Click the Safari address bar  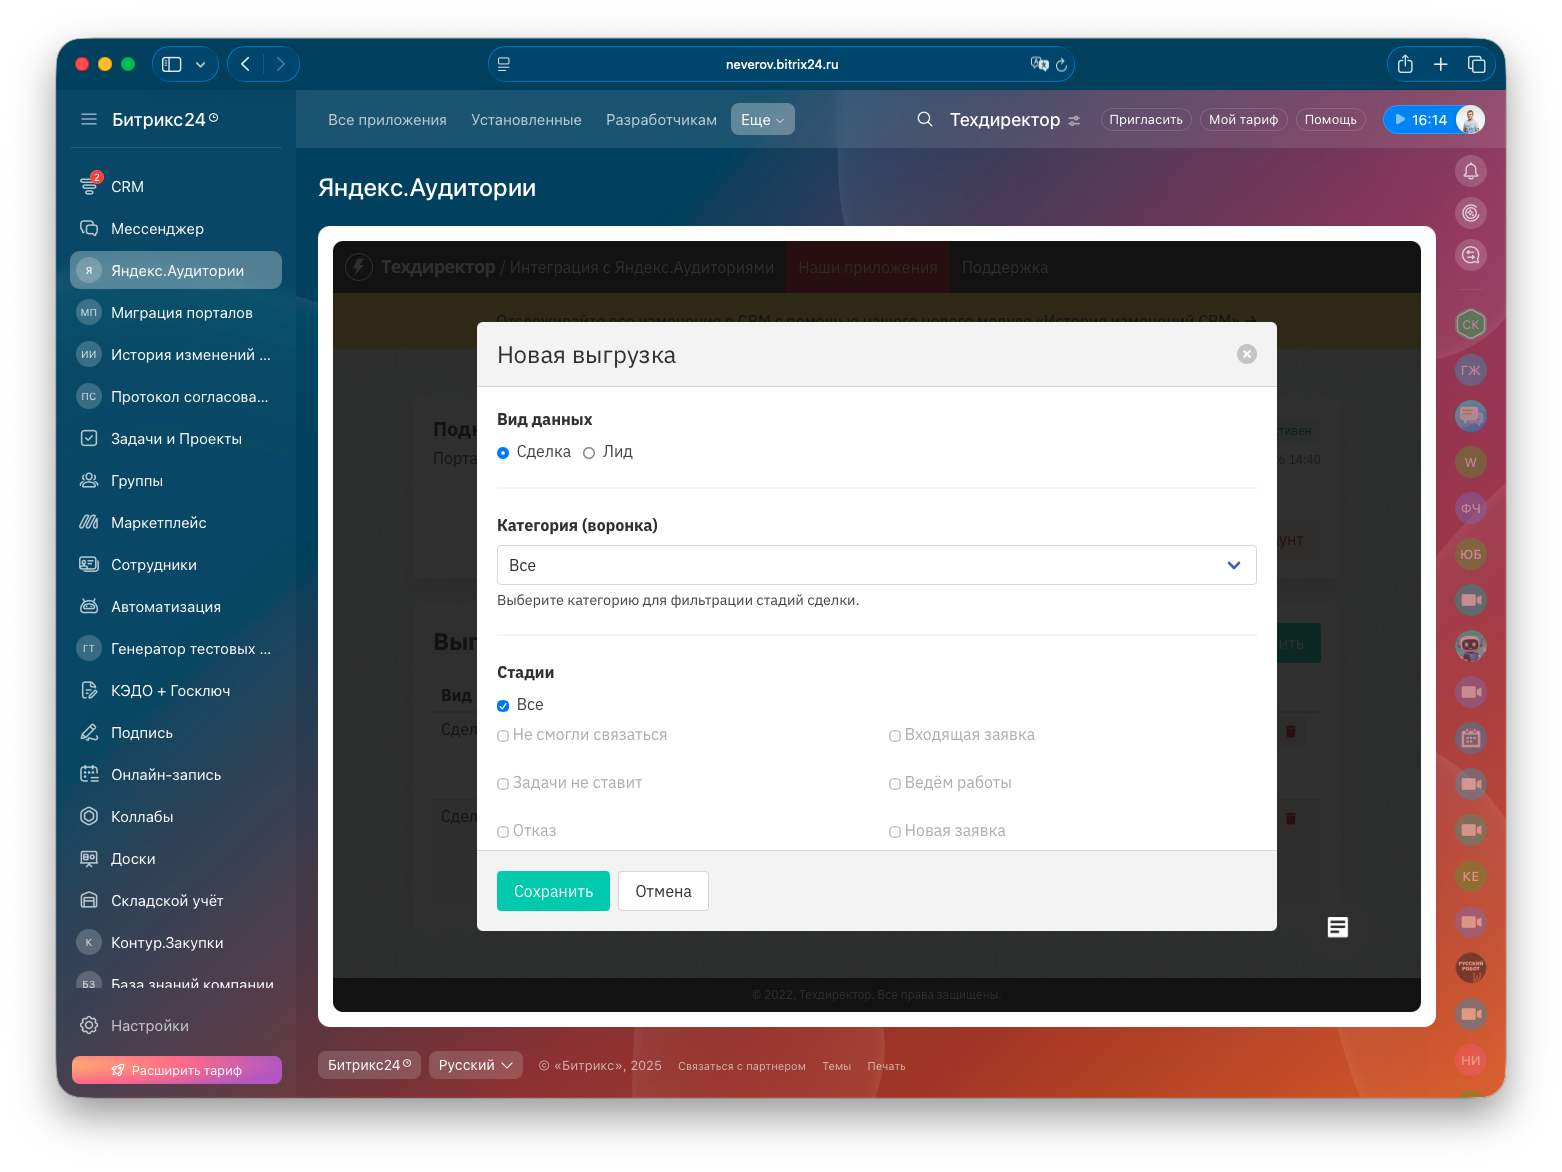click(781, 64)
